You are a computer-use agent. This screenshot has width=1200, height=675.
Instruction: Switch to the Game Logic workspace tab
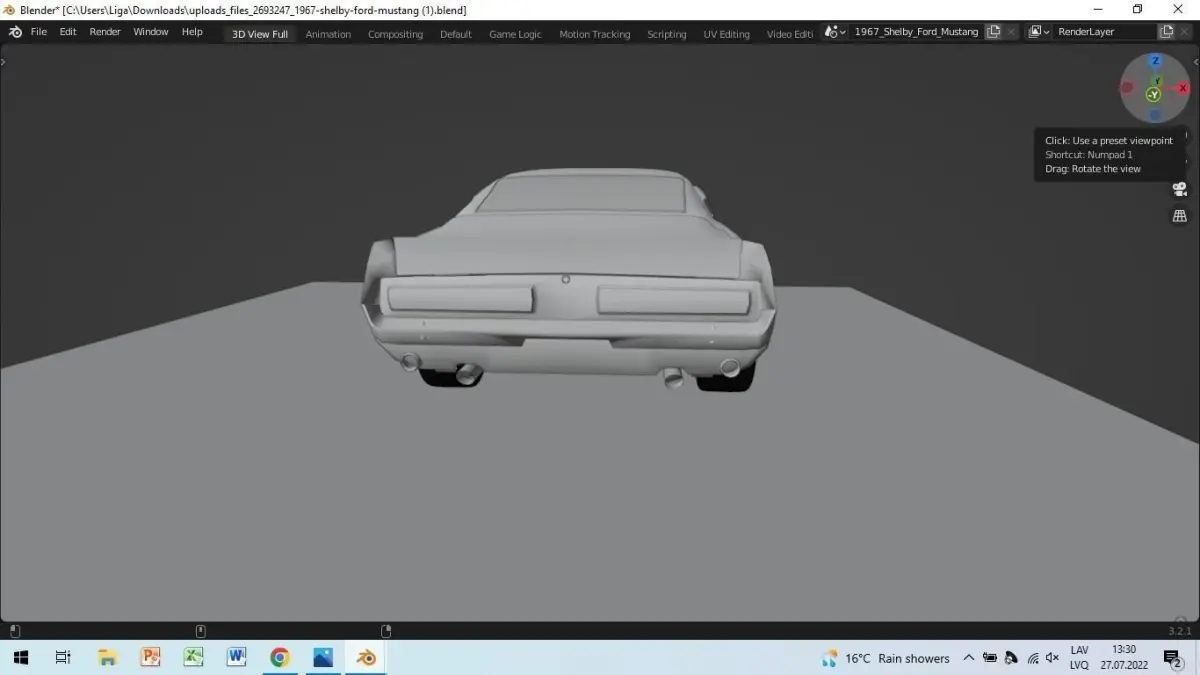515,34
